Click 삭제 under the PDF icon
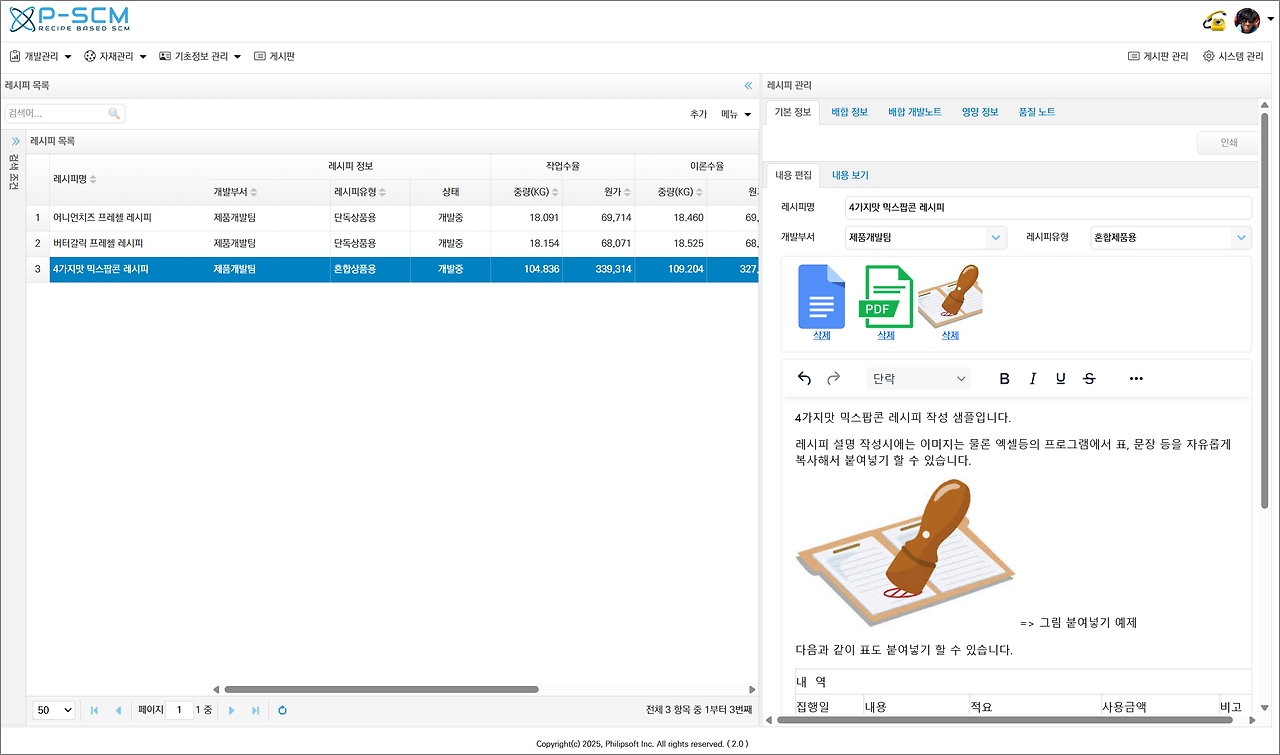This screenshot has width=1280, height=755. (x=886, y=336)
